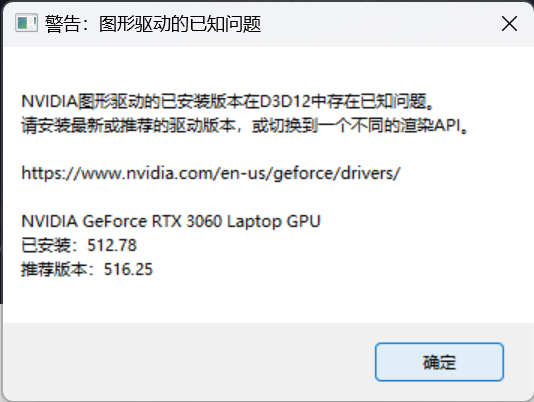The height and width of the screenshot is (402, 534).
Task: Close the graphics driver warning dialog
Action: click(x=509, y=24)
